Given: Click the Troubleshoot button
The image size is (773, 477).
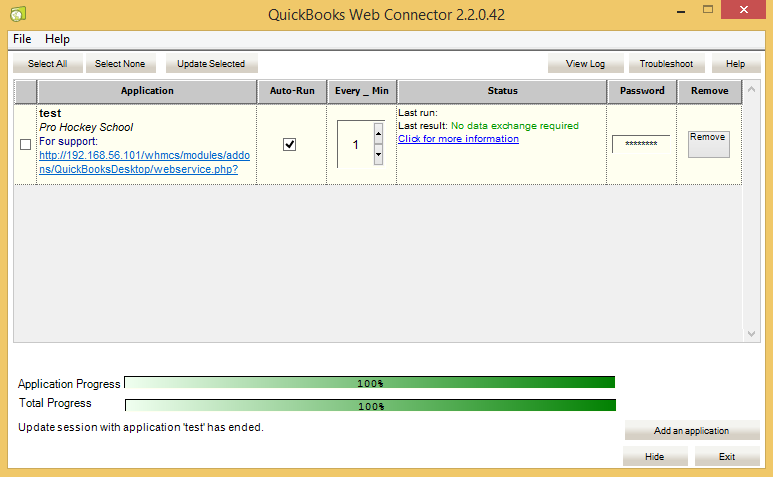Looking at the screenshot, I should point(667,64).
